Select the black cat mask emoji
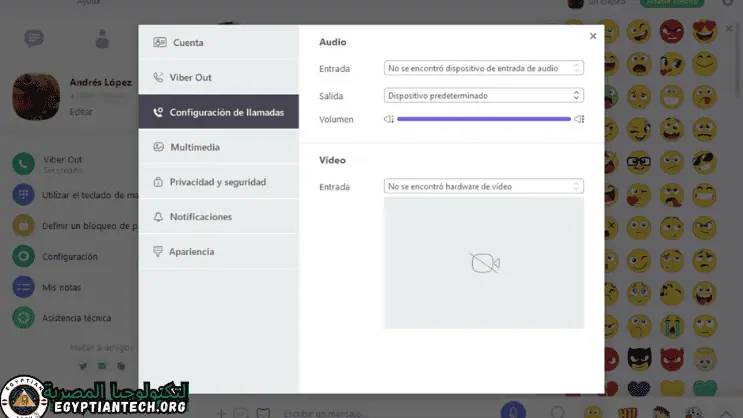Viewport: 743px width, 418px height. pyautogui.click(x=639, y=358)
